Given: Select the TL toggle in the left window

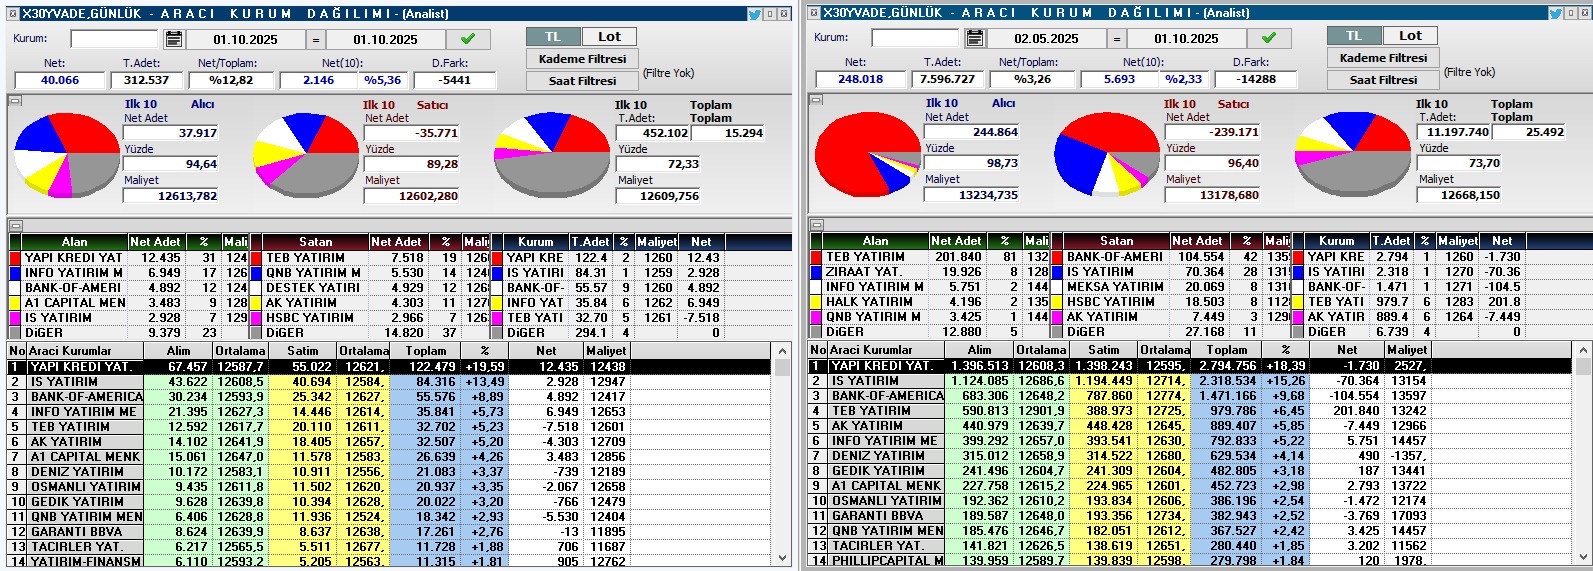Looking at the screenshot, I should 553,36.
